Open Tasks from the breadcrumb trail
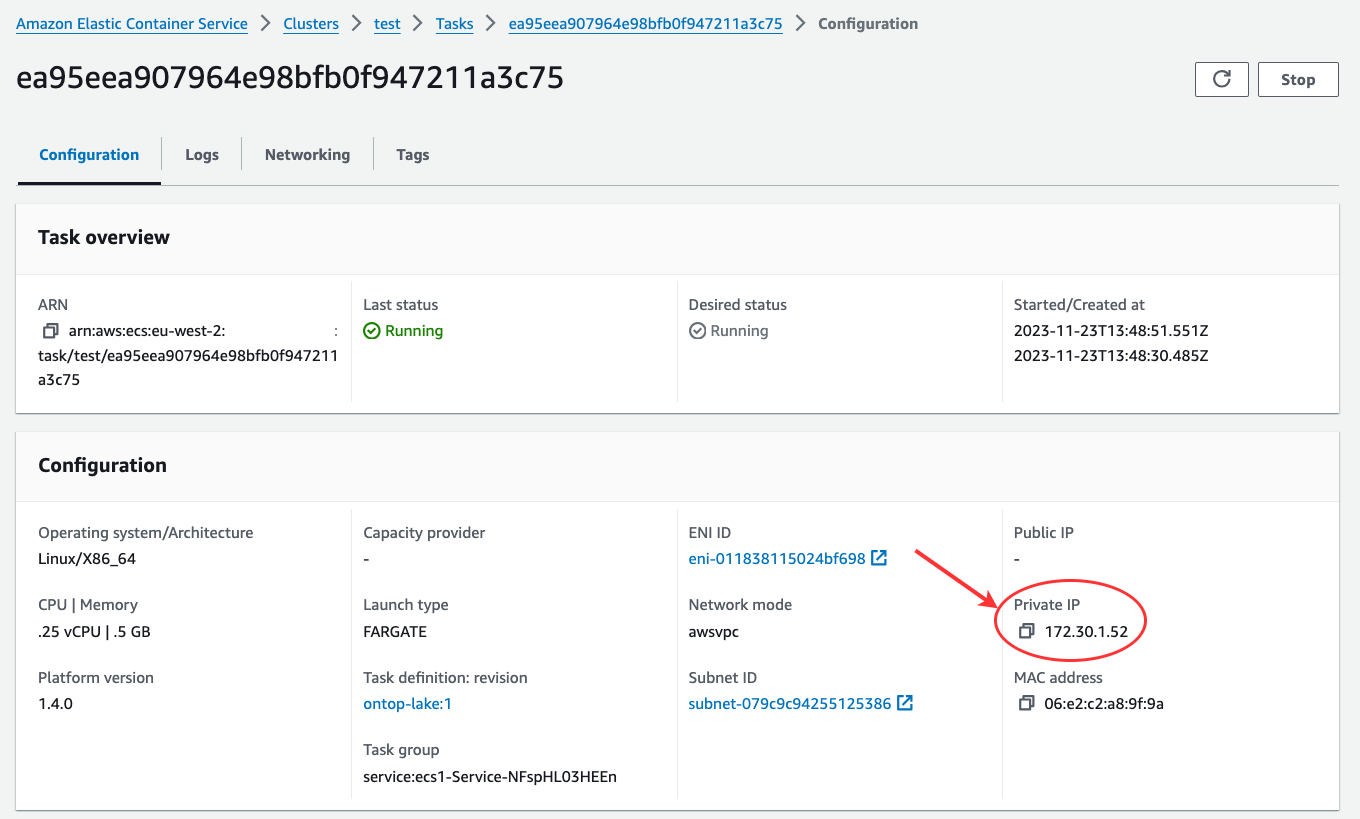The width and height of the screenshot is (1360, 819). [454, 23]
